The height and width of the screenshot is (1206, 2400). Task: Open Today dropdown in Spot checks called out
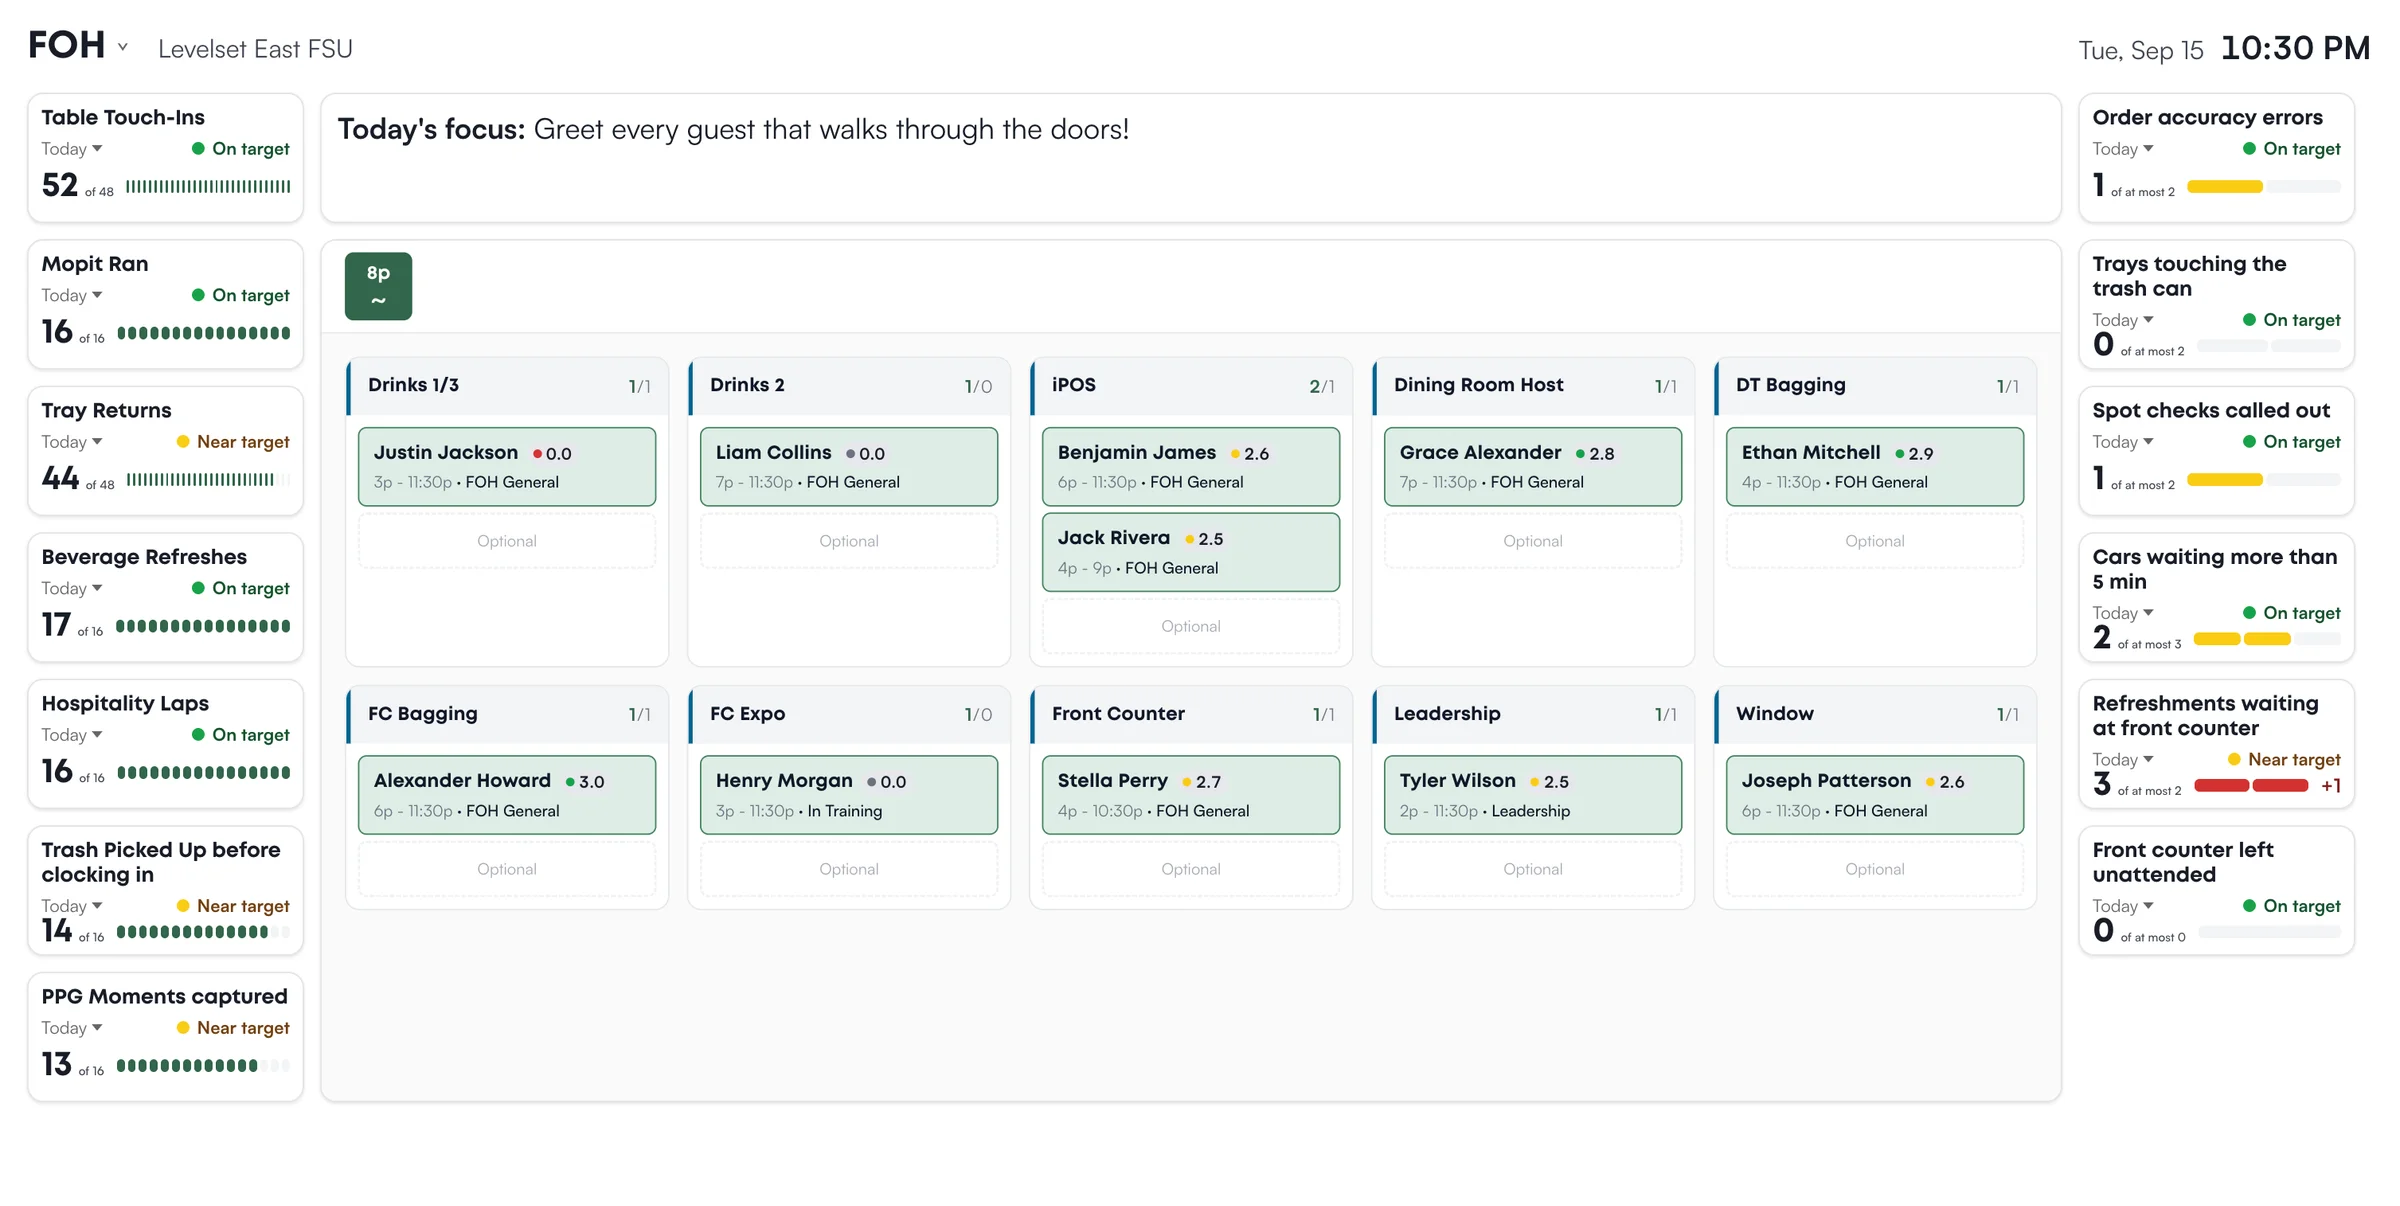[x=2123, y=442]
